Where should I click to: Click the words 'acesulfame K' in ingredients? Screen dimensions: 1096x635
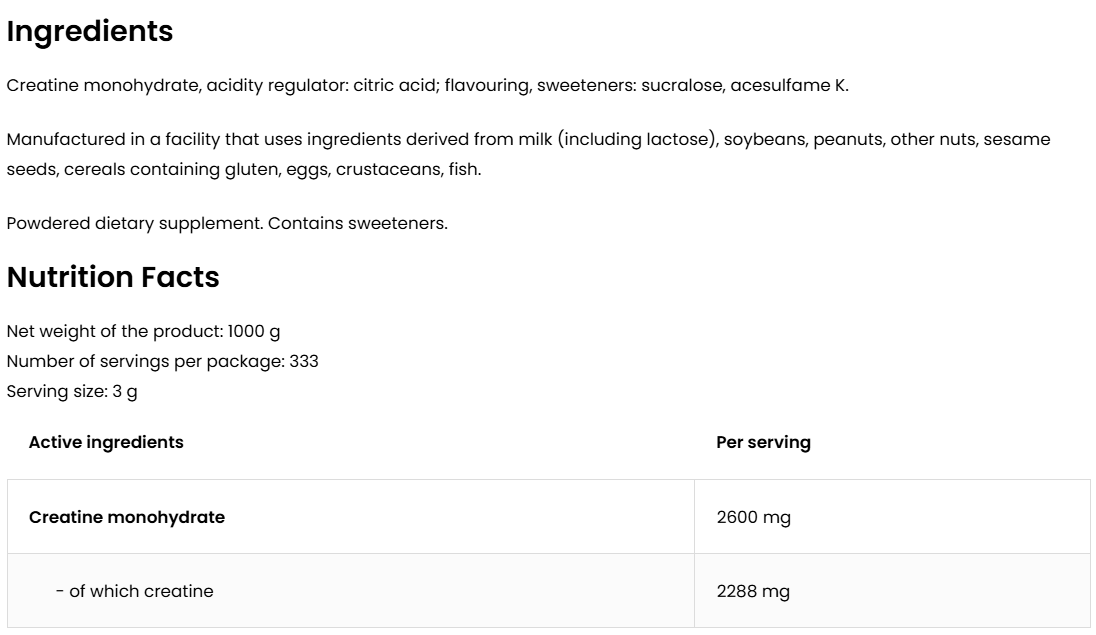point(789,86)
